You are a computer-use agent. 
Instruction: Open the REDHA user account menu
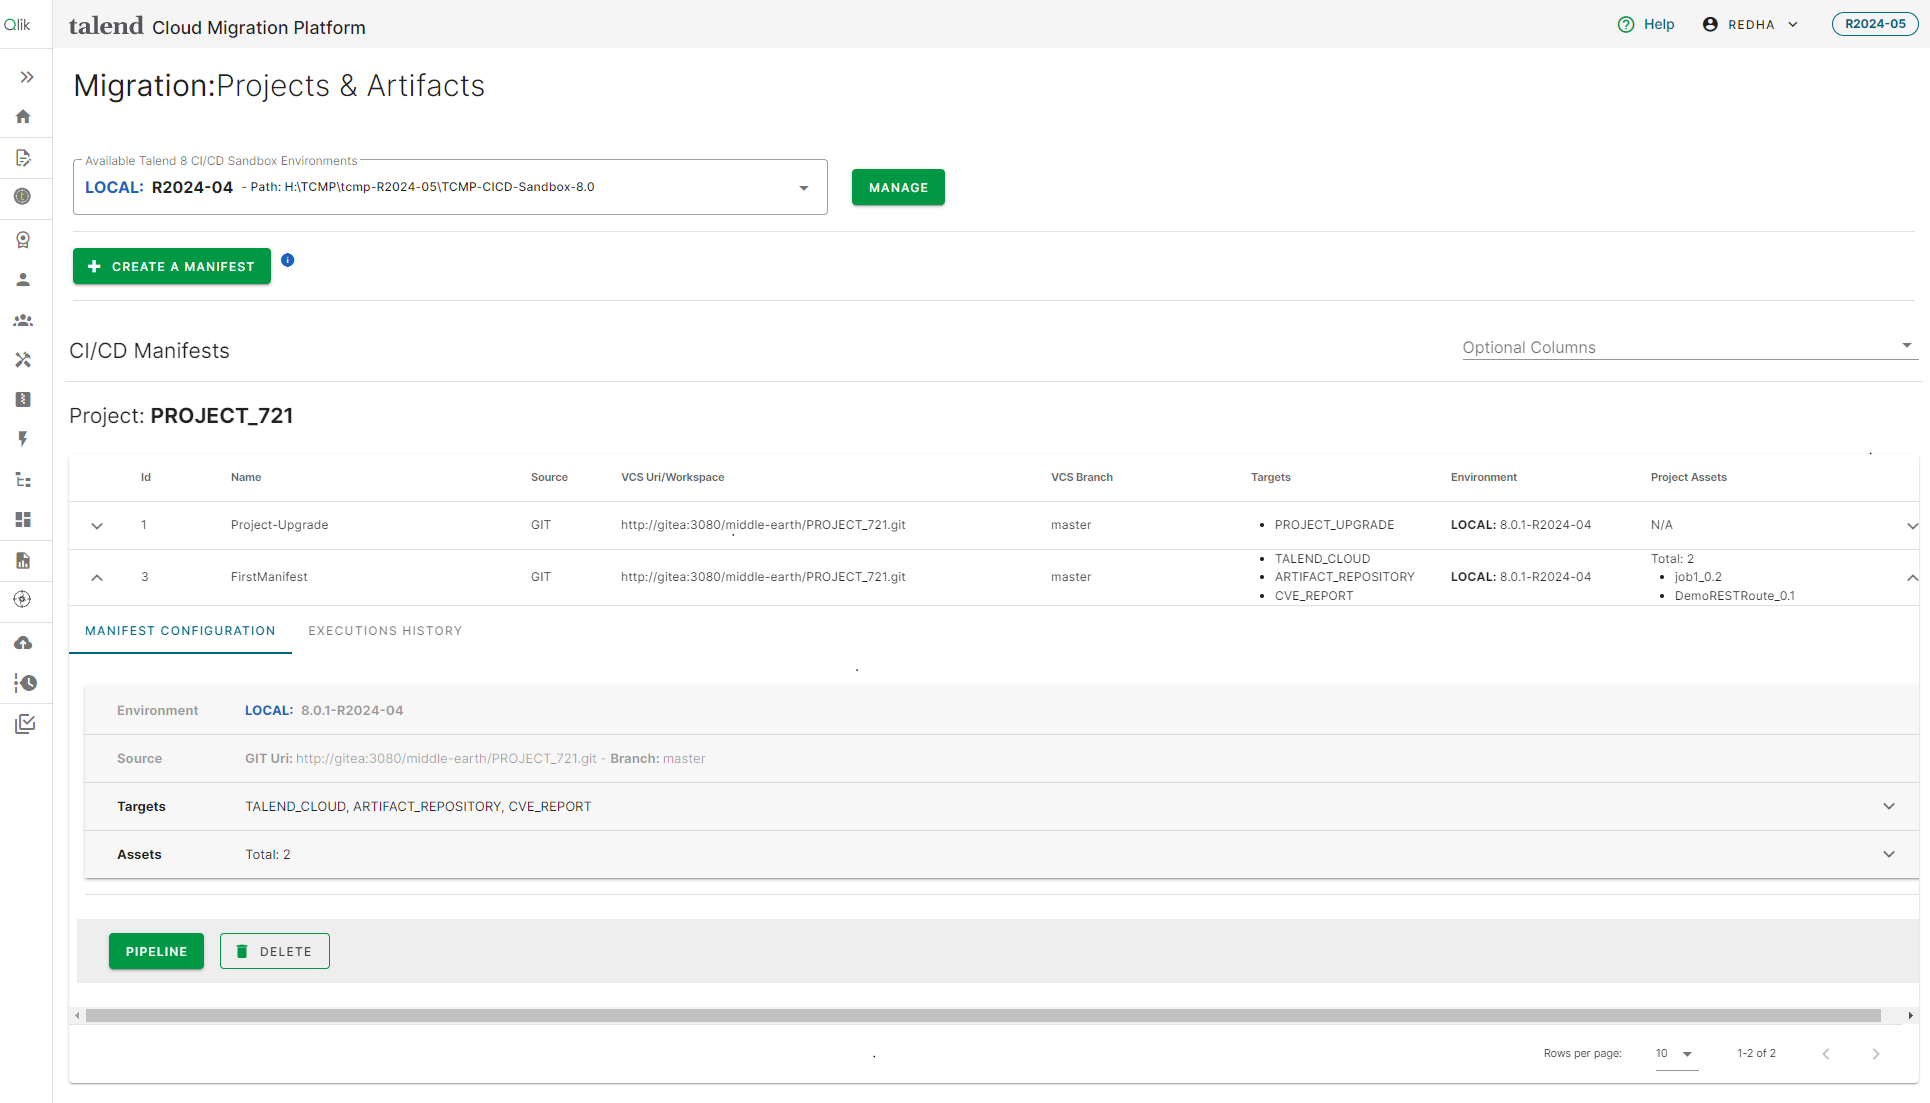[1750, 24]
